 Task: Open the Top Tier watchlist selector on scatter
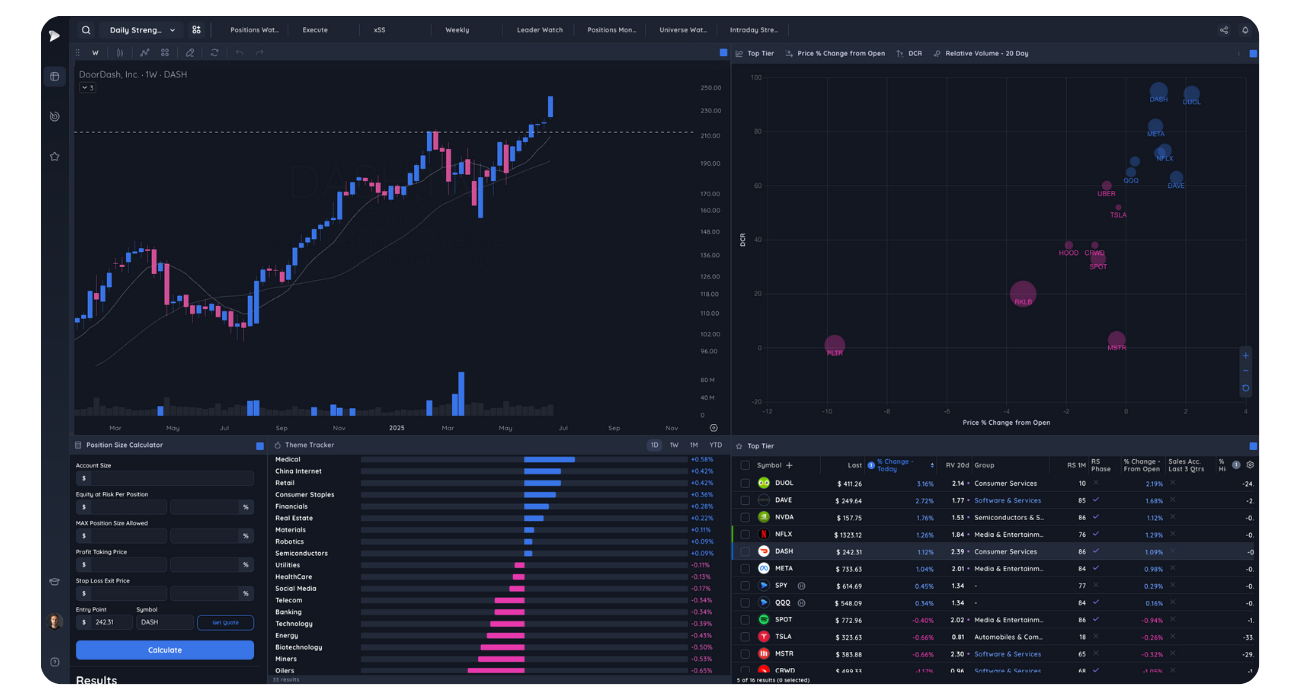pos(754,53)
